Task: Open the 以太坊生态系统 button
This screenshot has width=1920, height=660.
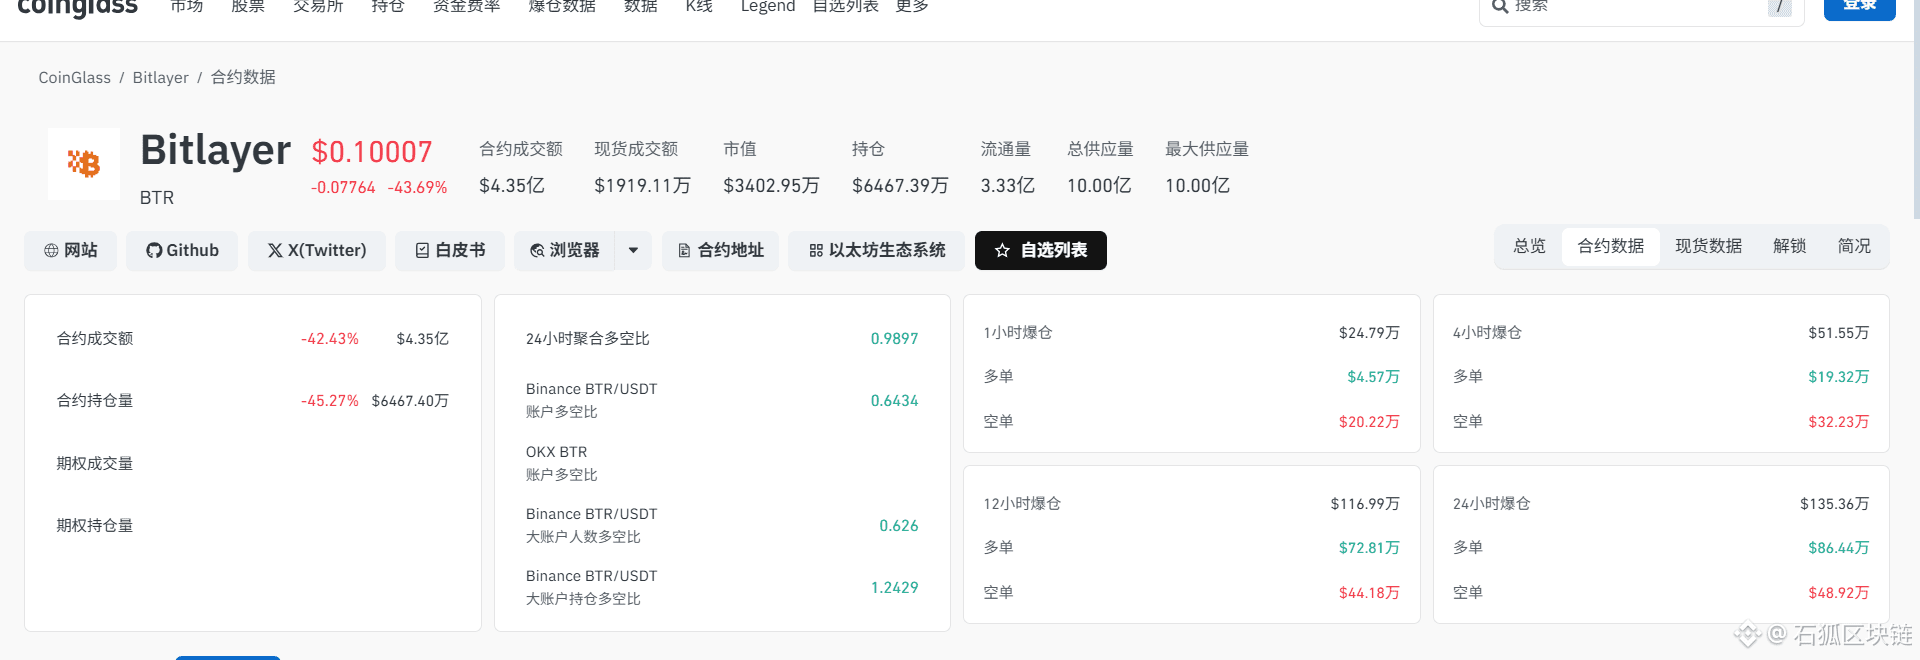Action: (876, 251)
